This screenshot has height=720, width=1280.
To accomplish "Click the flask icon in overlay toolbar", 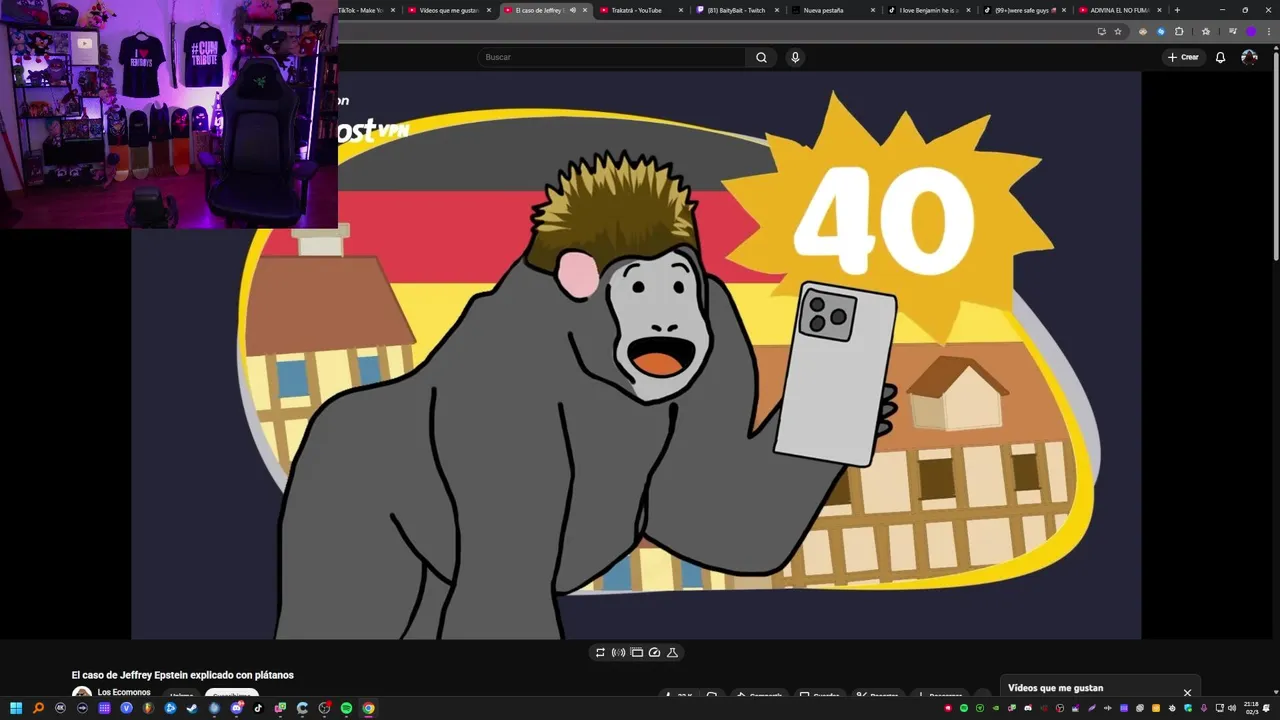I will (672, 652).
